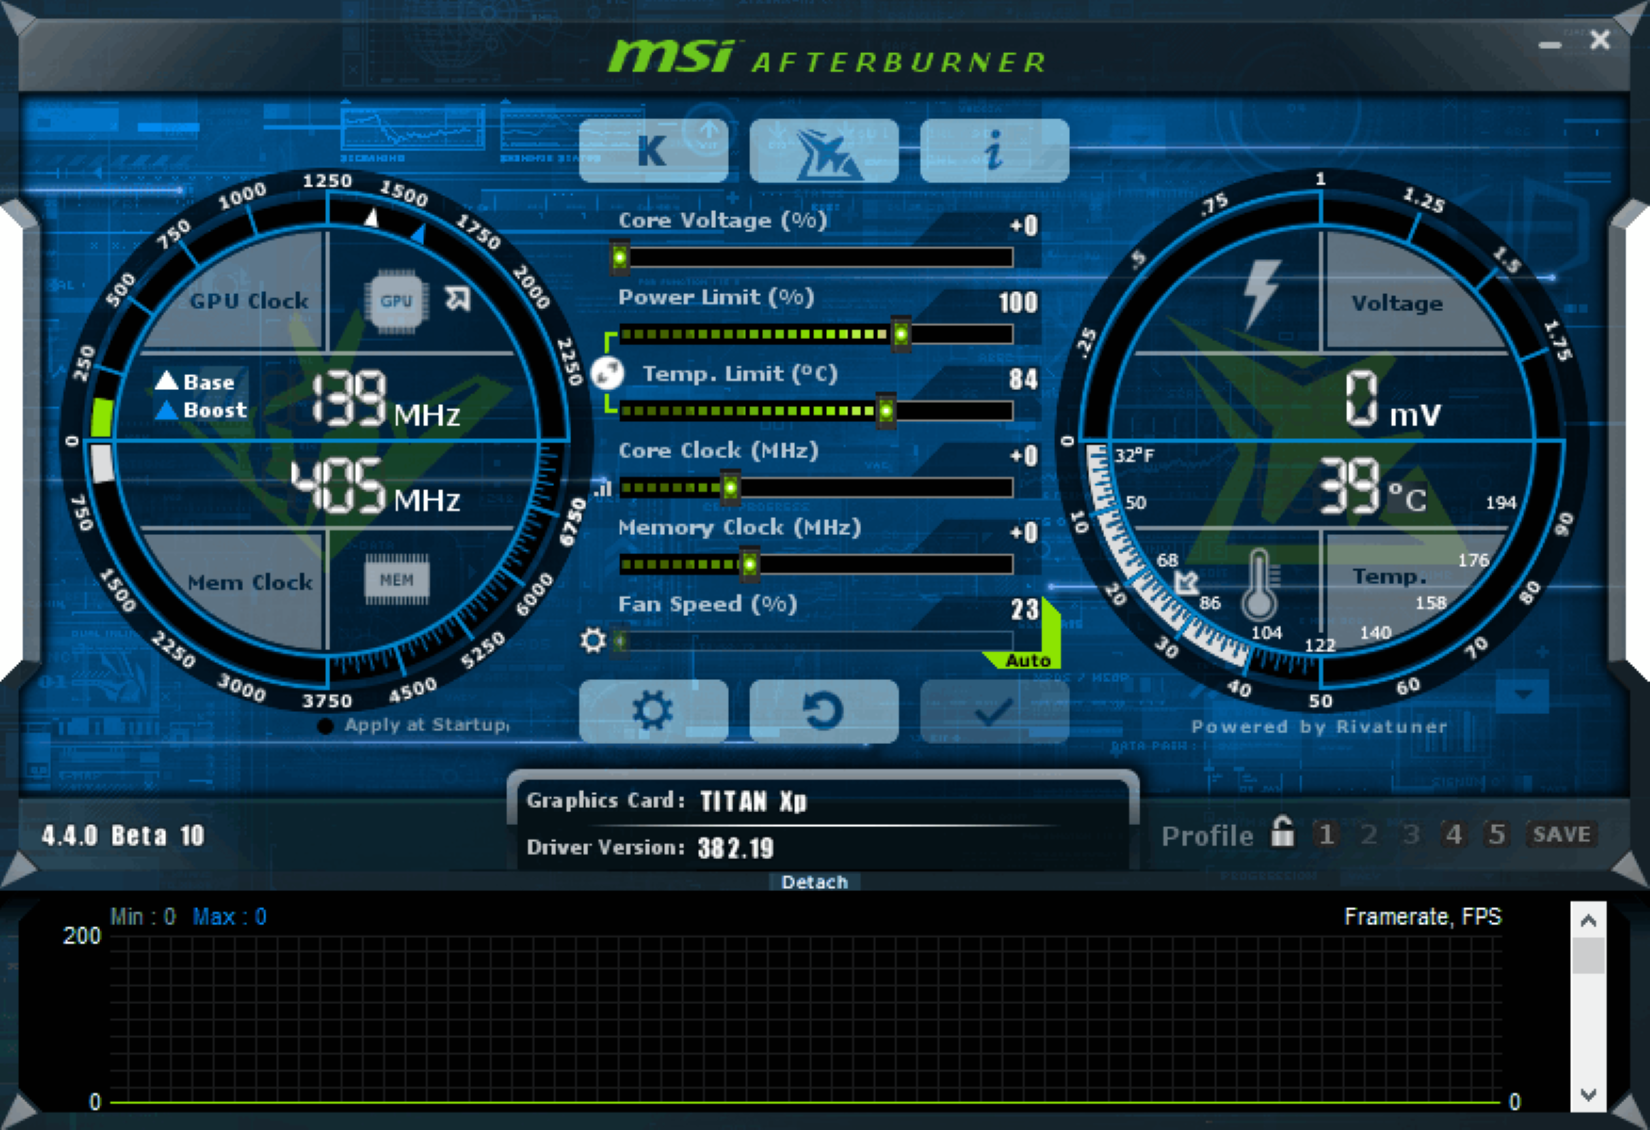The image size is (1650, 1130).
Task: Click the MEM chip icon
Action: [x=396, y=579]
